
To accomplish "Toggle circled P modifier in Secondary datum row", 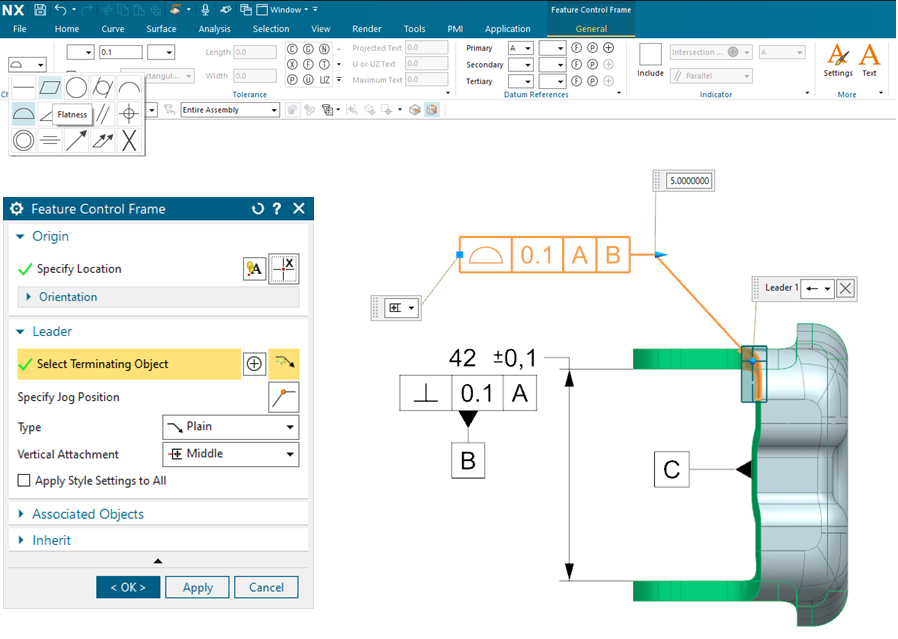I will pyautogui.click(x=593, y=64).
